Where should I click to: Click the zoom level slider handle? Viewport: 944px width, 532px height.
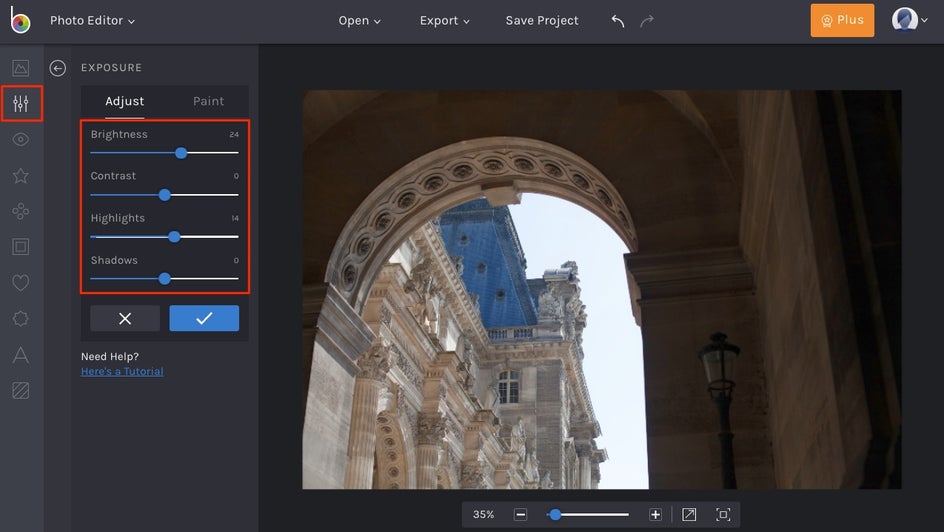click(555, 515)
